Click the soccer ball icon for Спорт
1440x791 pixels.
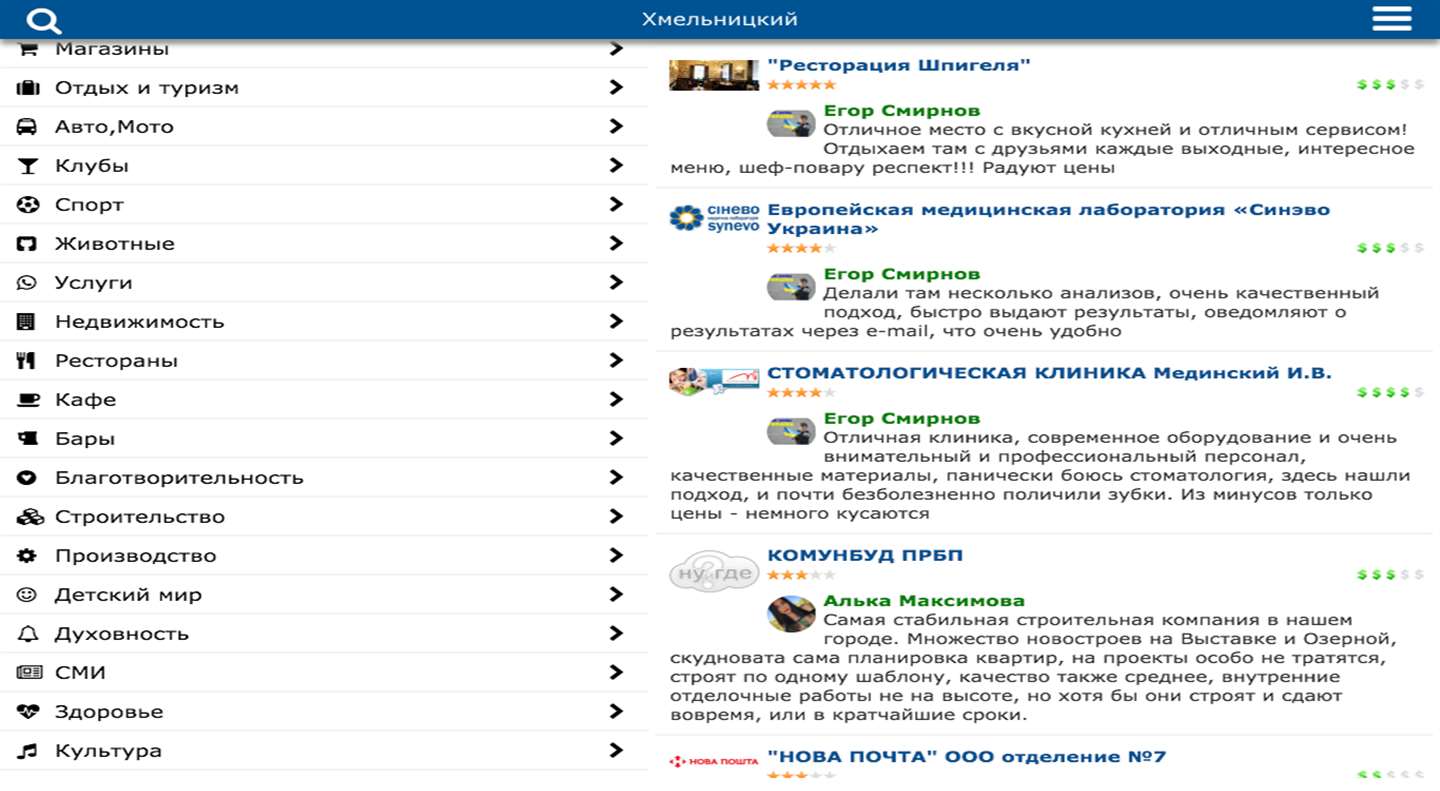coord(28,205)
